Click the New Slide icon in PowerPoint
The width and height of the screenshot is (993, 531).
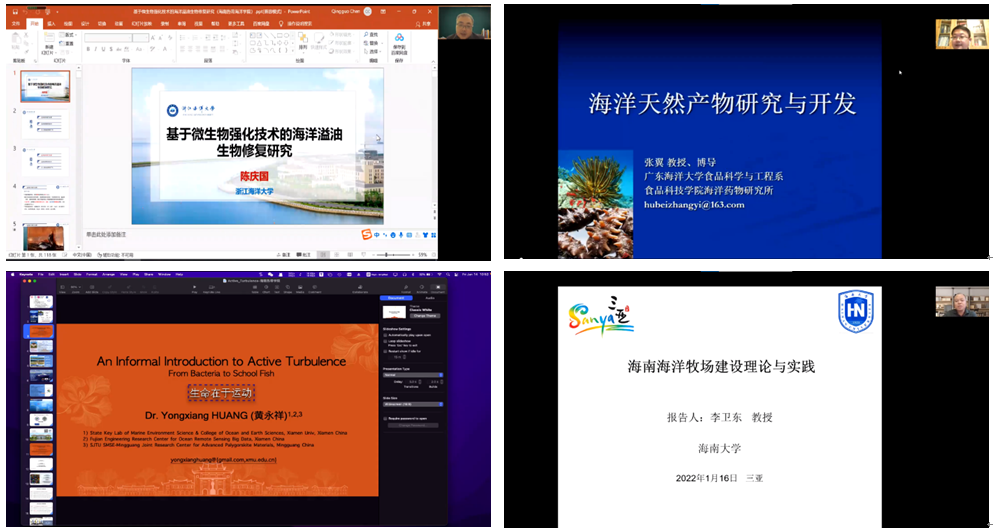[x=49, y=40]
